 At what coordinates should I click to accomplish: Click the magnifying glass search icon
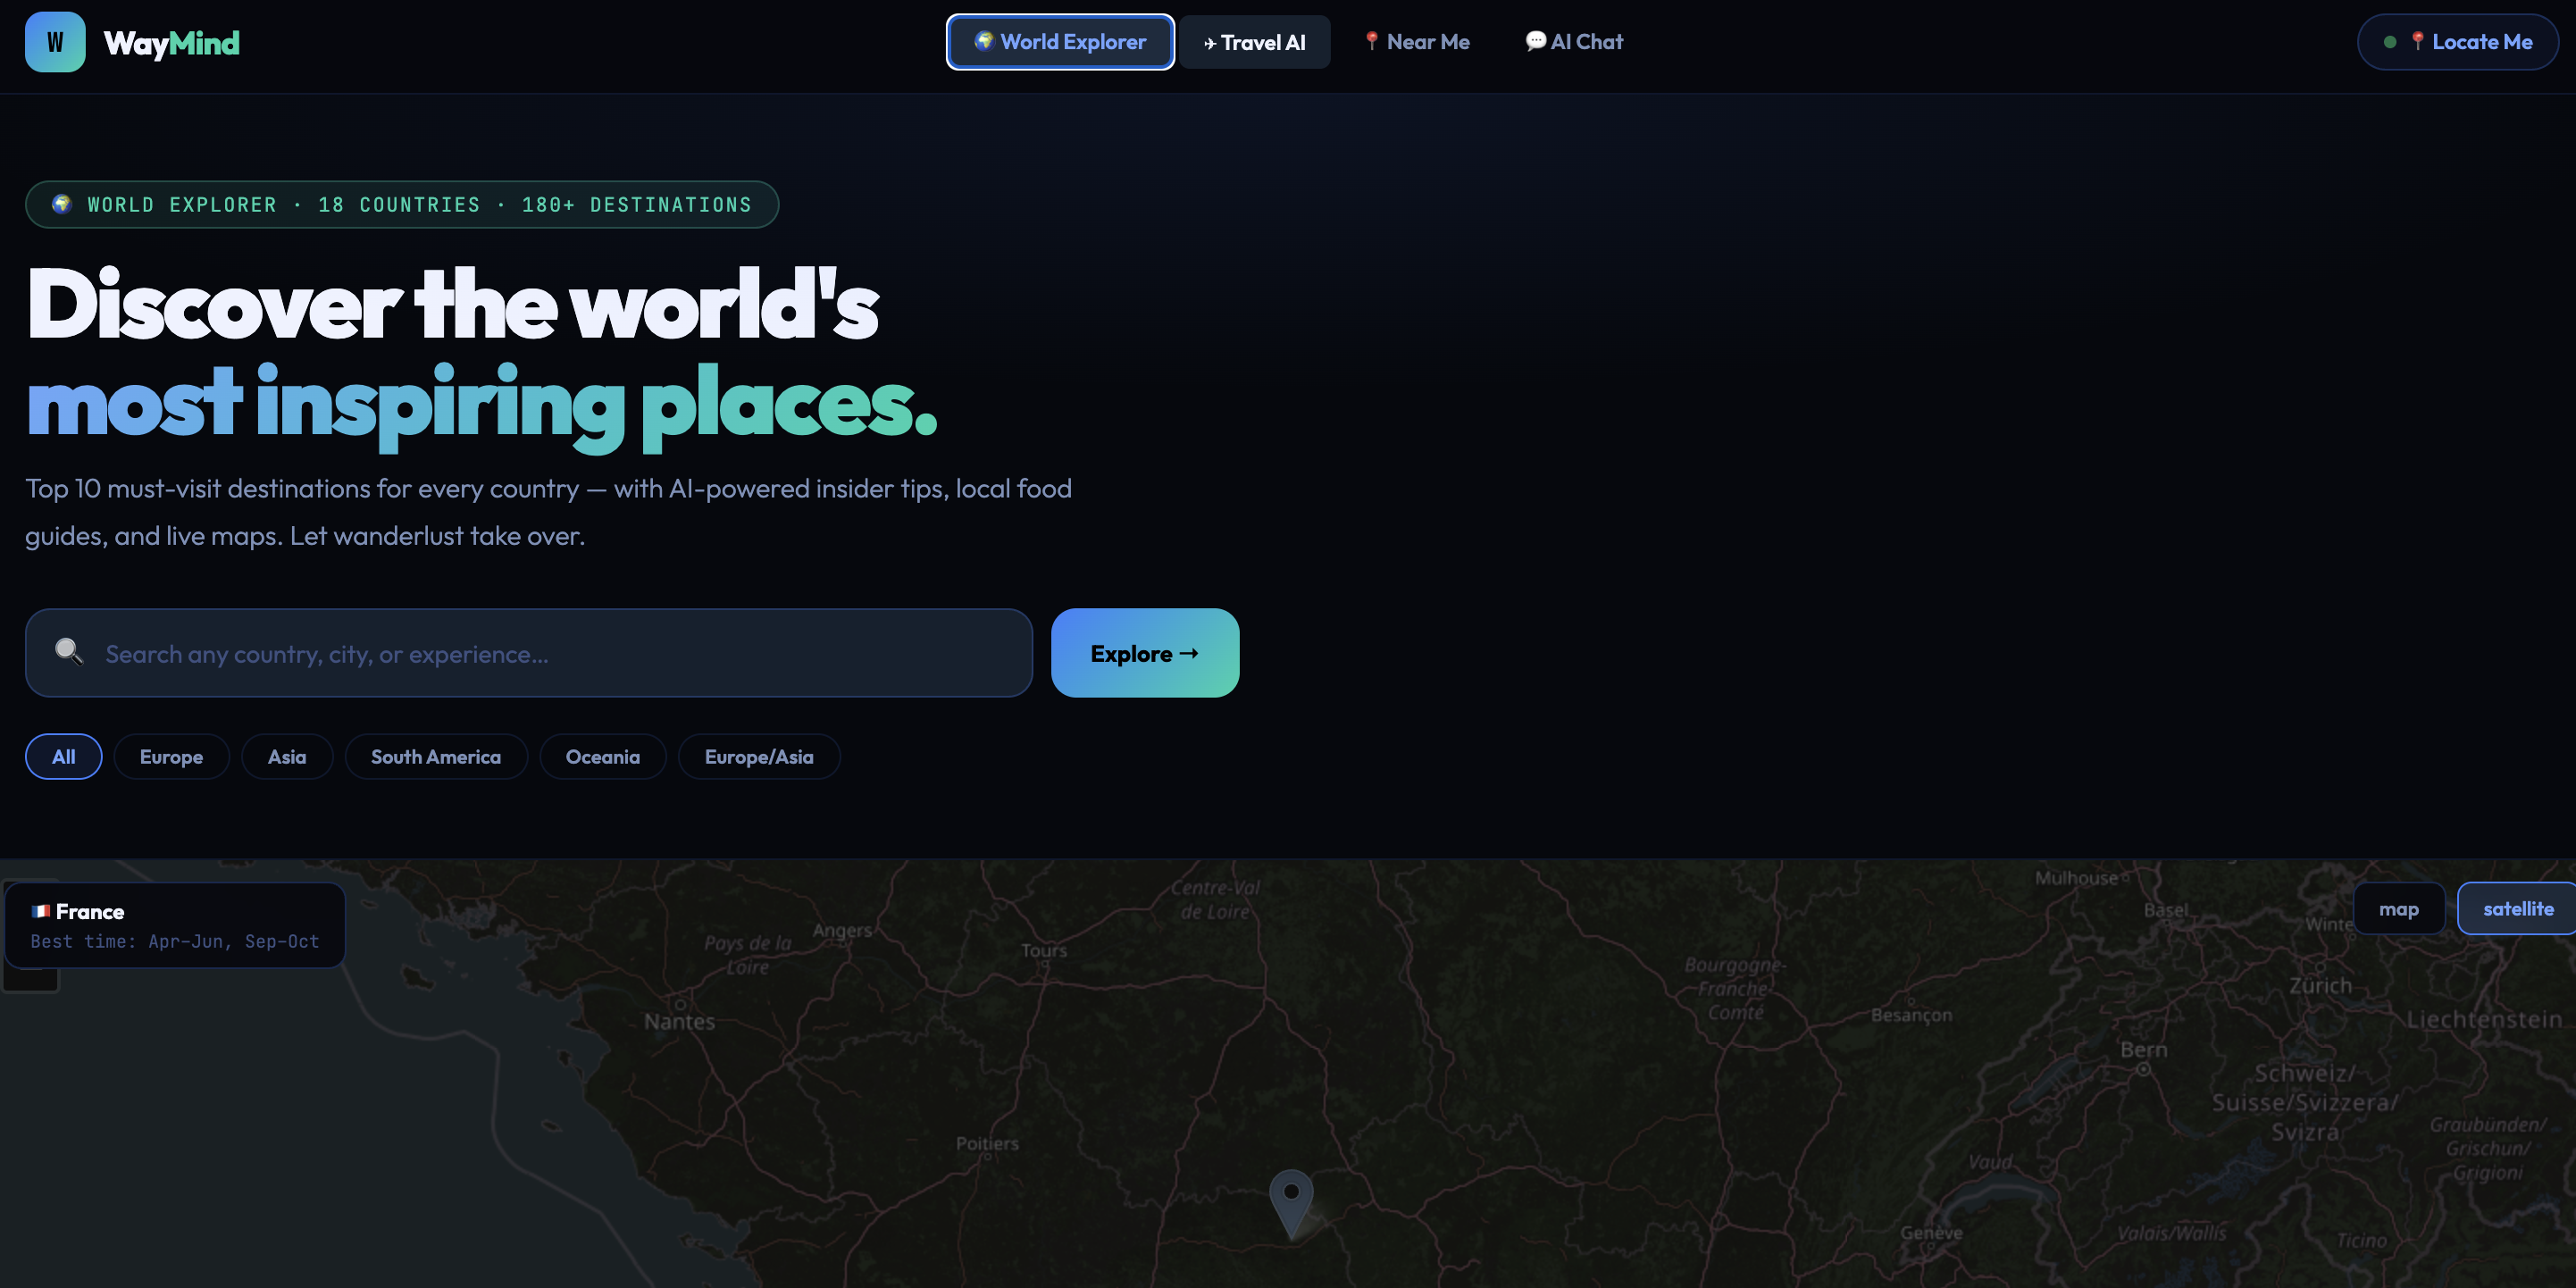pyautogui.click(x=69, y=652)
